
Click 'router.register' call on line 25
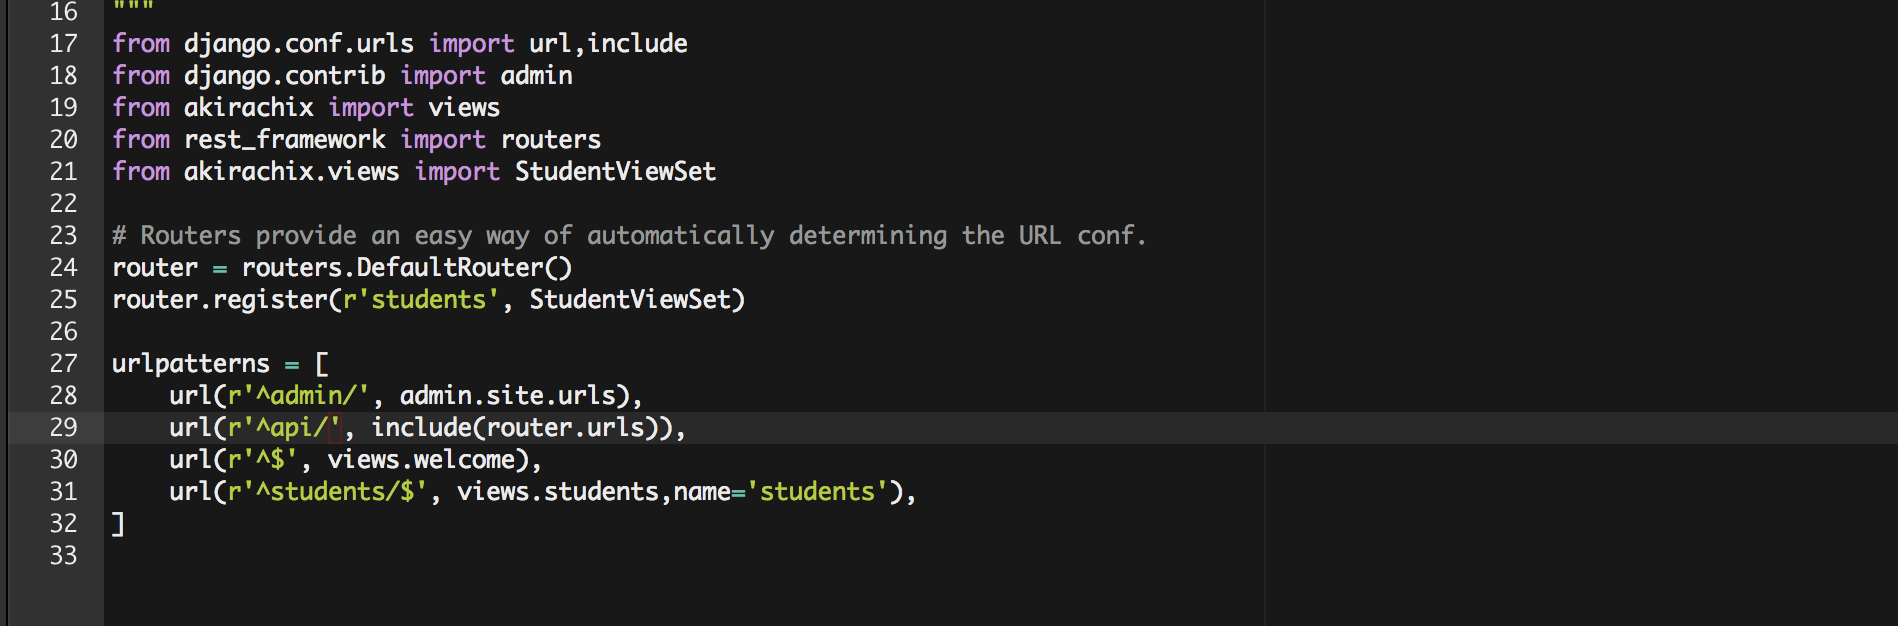coord(219,300)
